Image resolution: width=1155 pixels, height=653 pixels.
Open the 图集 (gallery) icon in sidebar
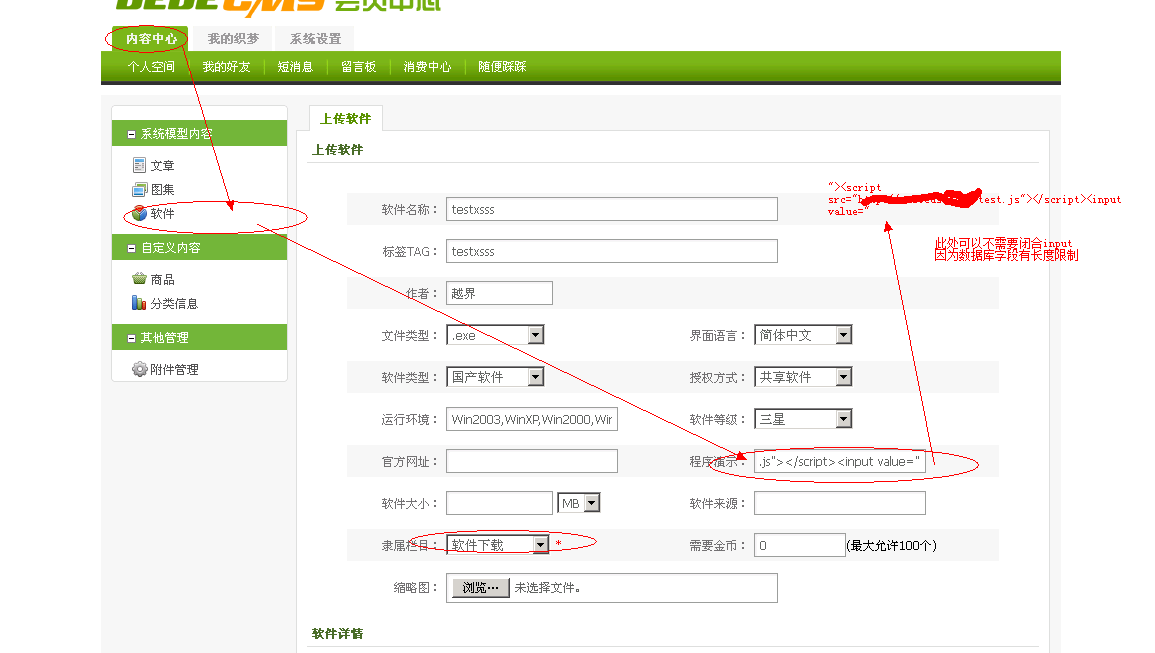[140, 189]
